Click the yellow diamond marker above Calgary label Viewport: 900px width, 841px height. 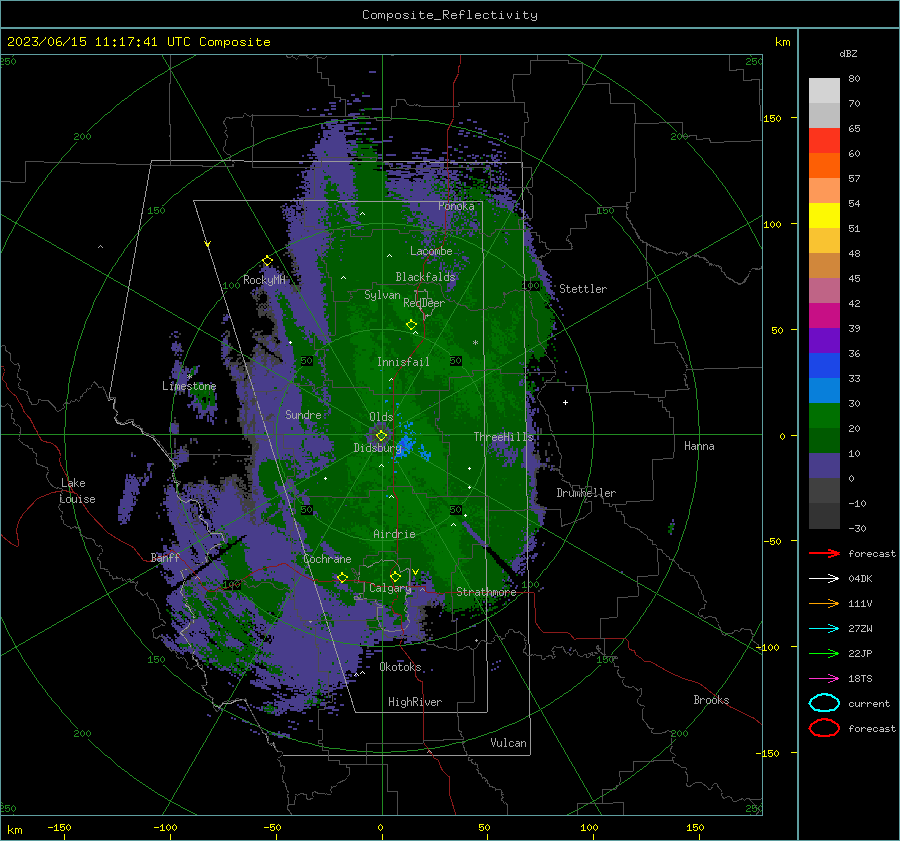[x=395, y=576]
